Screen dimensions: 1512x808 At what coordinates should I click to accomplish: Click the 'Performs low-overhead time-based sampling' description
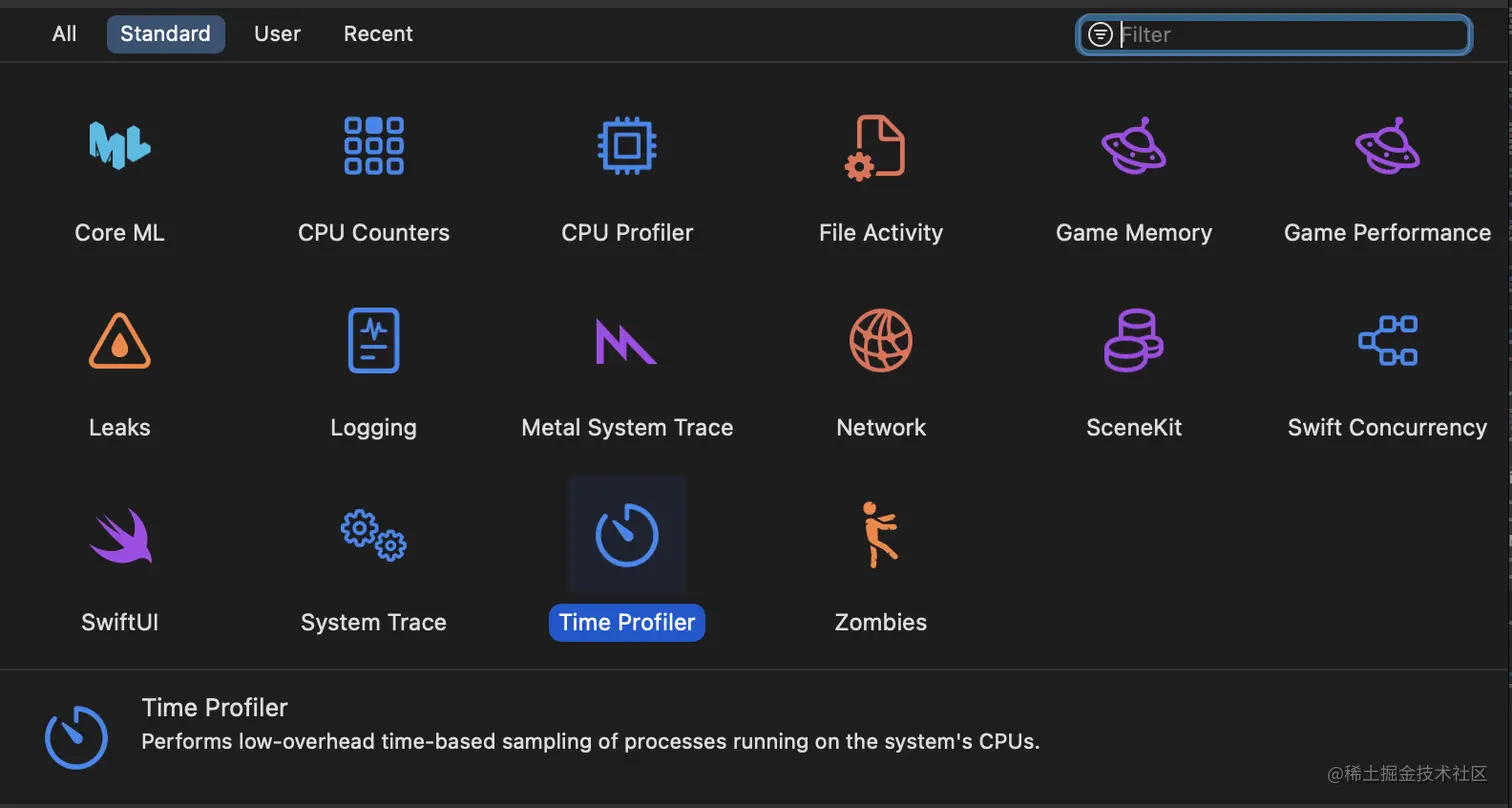tap(590, 742)
